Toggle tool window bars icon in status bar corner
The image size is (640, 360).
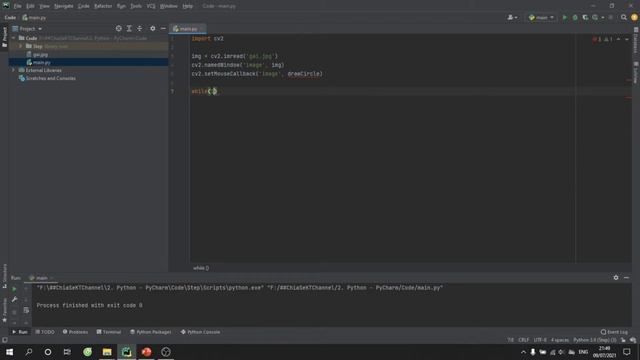(4, 340)
